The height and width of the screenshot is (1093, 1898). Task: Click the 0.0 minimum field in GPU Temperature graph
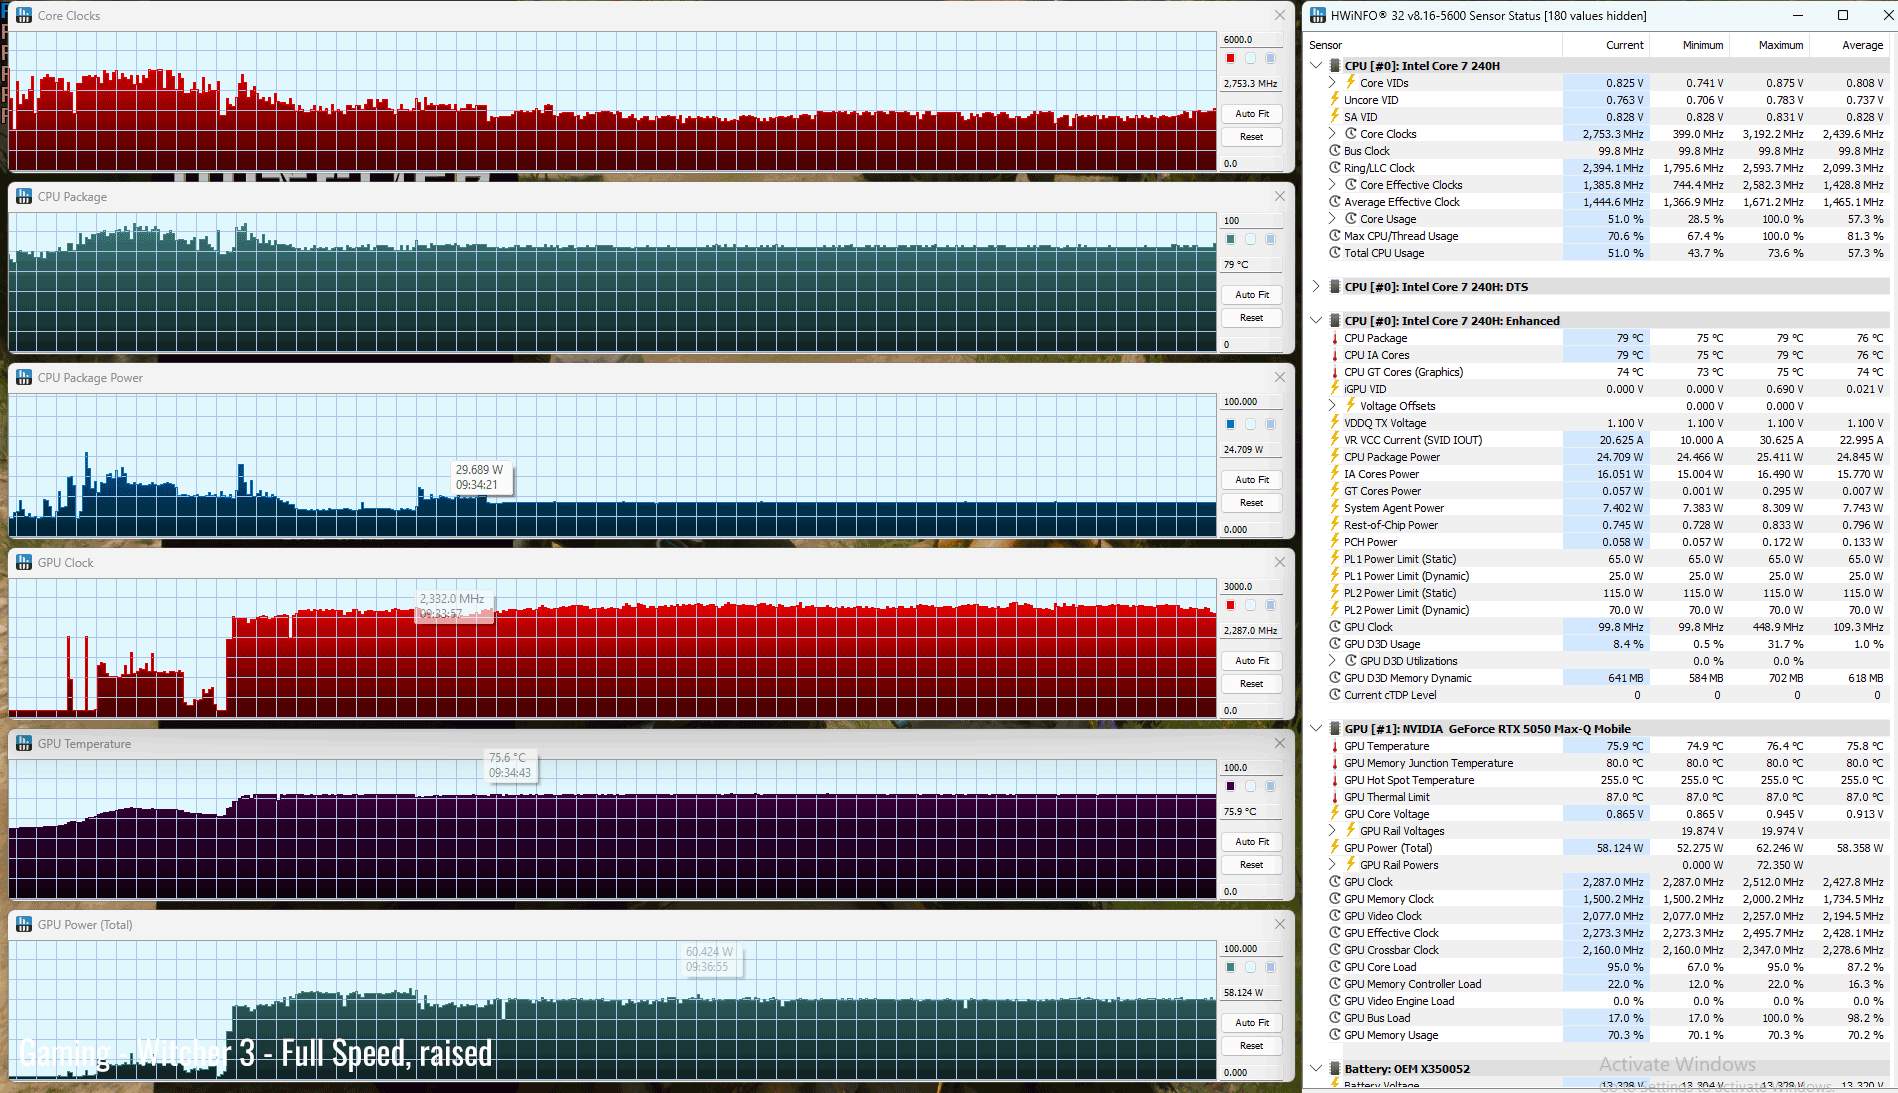1252,892
